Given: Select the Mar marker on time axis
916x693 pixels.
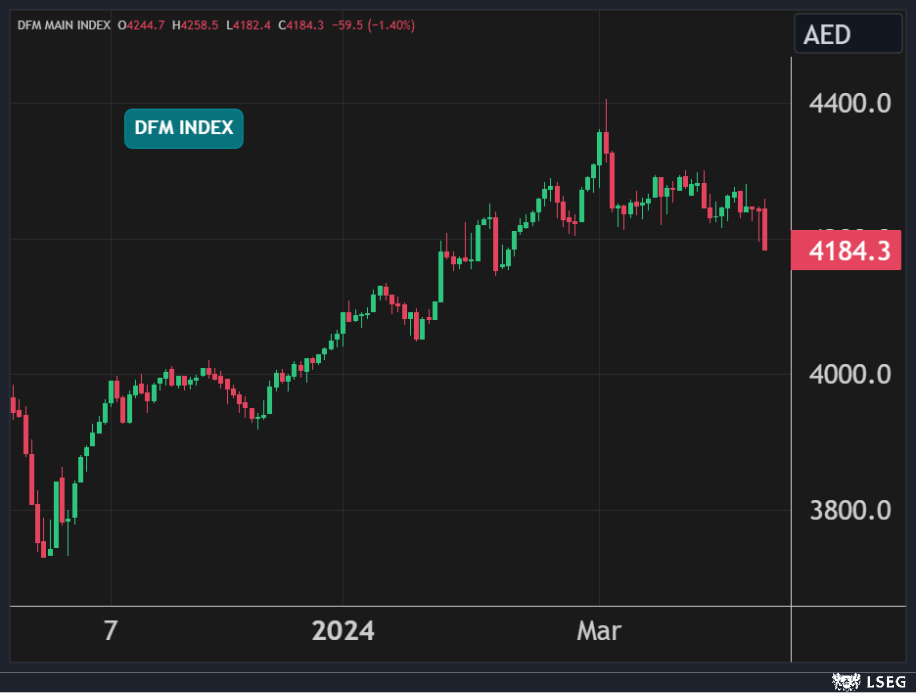Looking at the screenshot, I should click(x=598, y=631).
